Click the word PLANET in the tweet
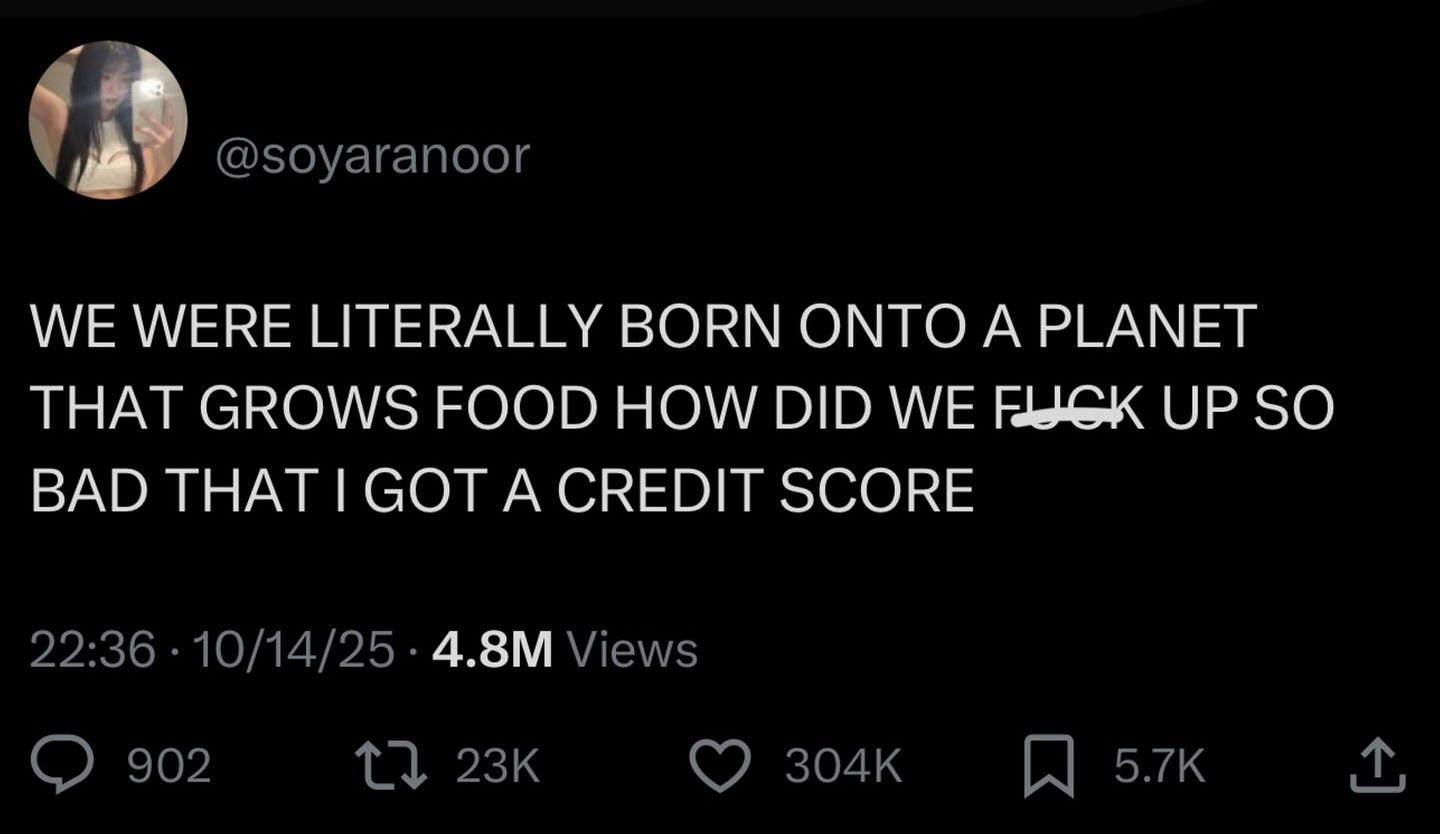This screenshot has height=834, width=1440. (1146, 327)
